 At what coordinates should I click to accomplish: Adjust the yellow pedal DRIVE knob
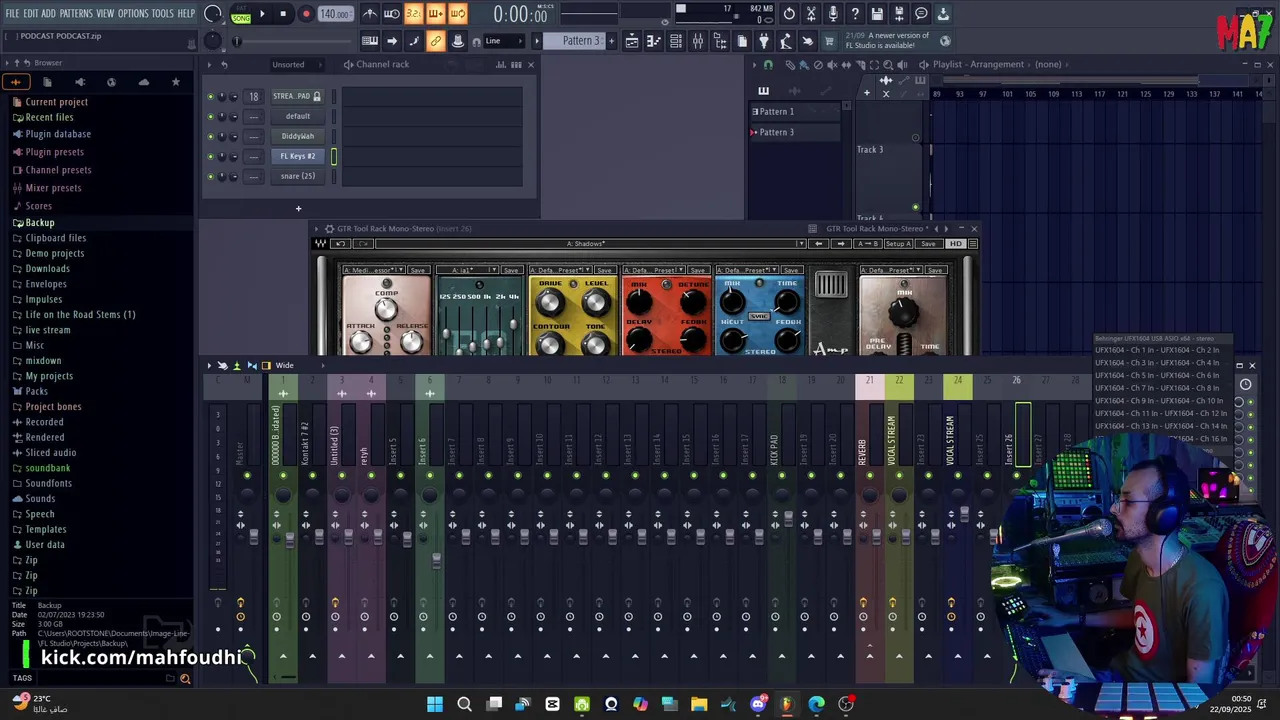click(x=550, y=301)
